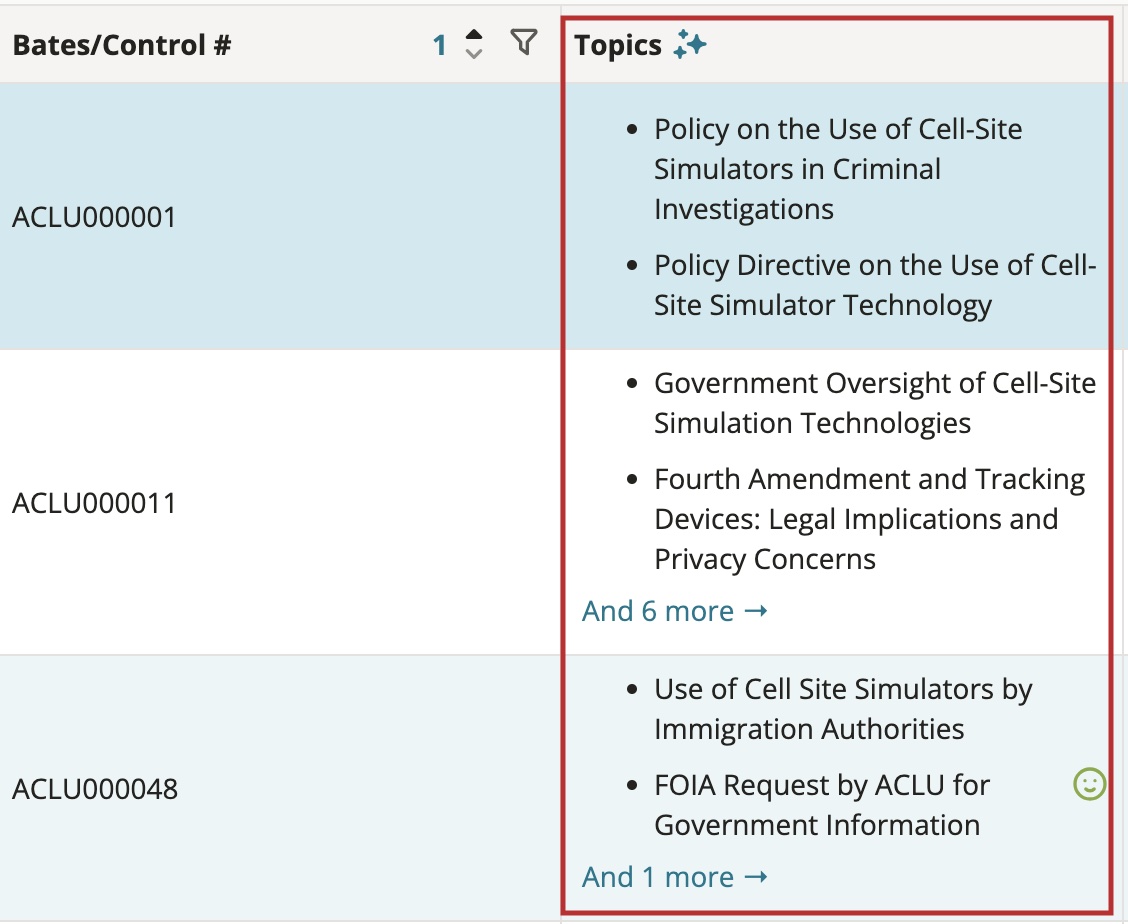1128x924 pixels.
Task: Open the 'And 6 more' link
Action: pyautogui.click(x=675, y=611)
